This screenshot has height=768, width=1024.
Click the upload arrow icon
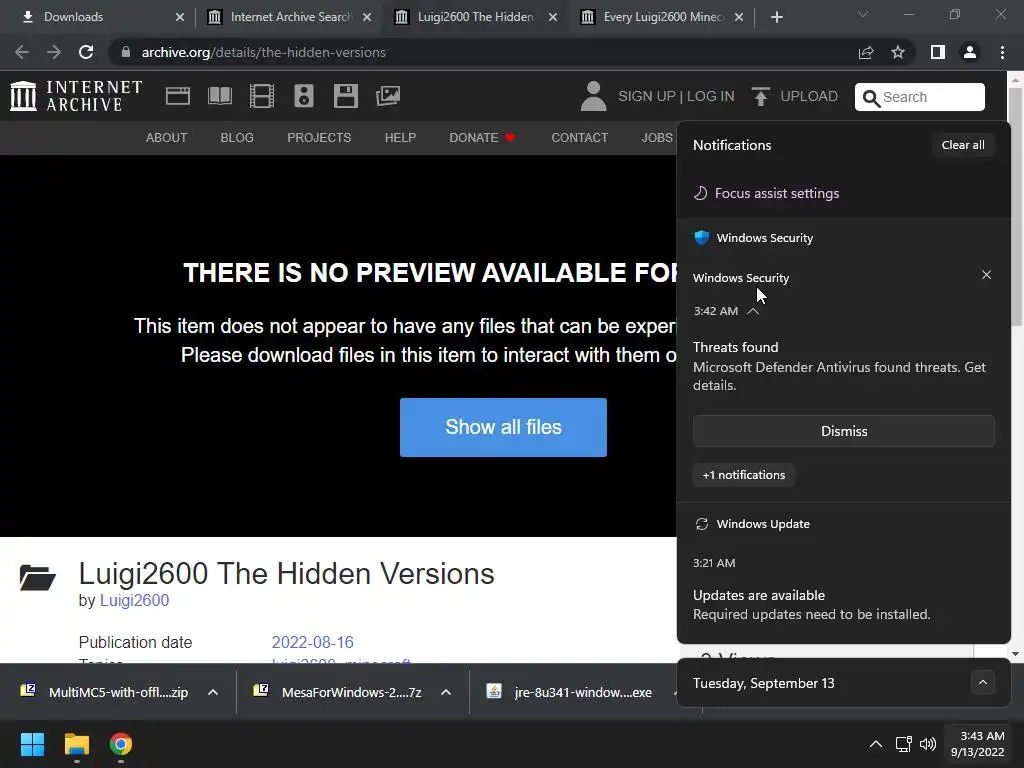coord(760,96)
